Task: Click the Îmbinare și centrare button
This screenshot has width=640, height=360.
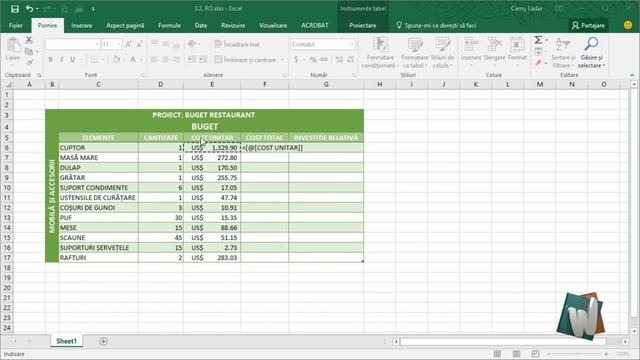Action: (x=246, y=60)
